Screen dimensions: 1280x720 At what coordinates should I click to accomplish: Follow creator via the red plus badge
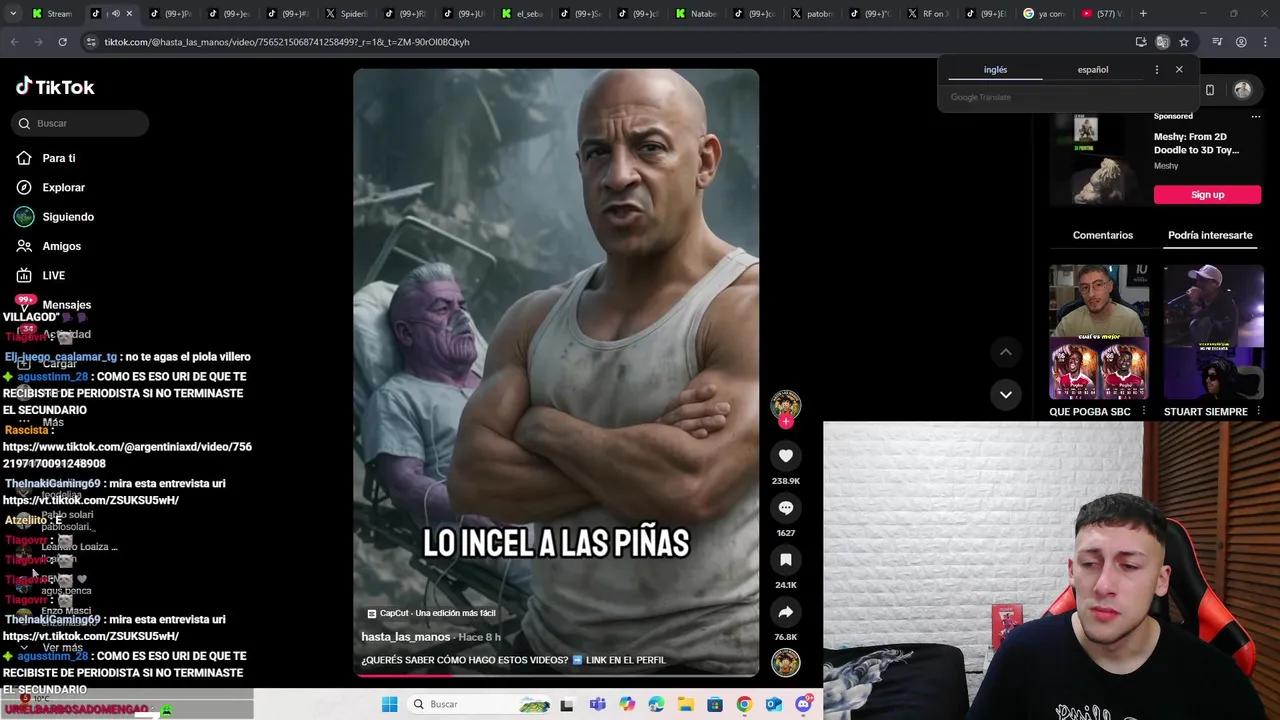[786, 422]
